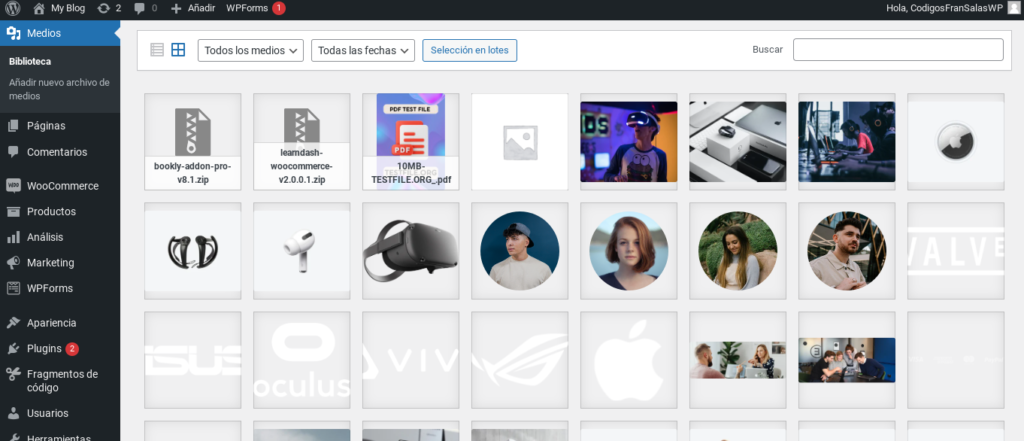Click the Herramientas wrench icon
Viewport: 1024px width, 441px height.
13,437
